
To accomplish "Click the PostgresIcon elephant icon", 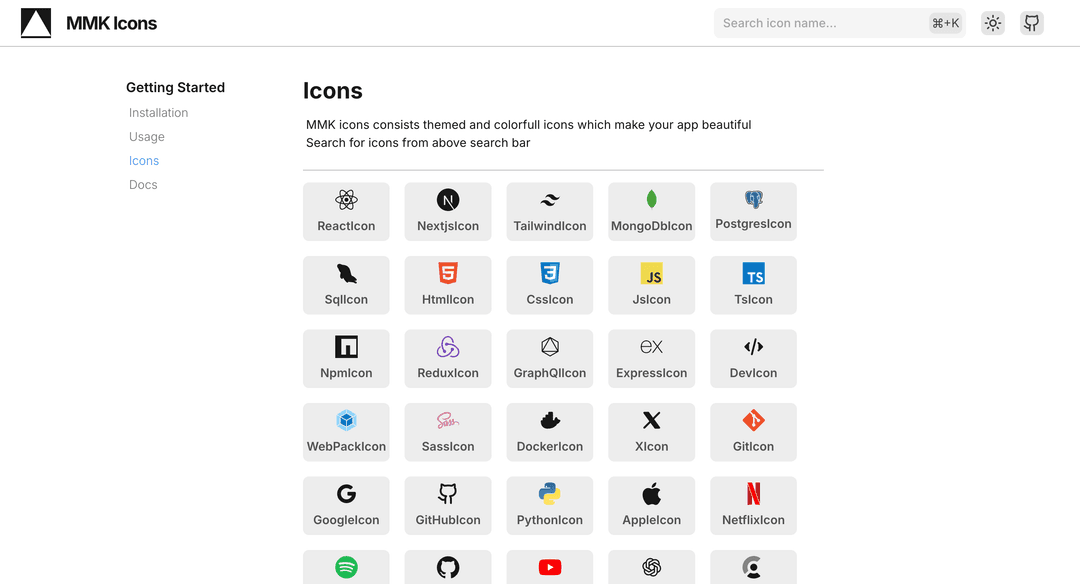I will [x=753, y=199].
